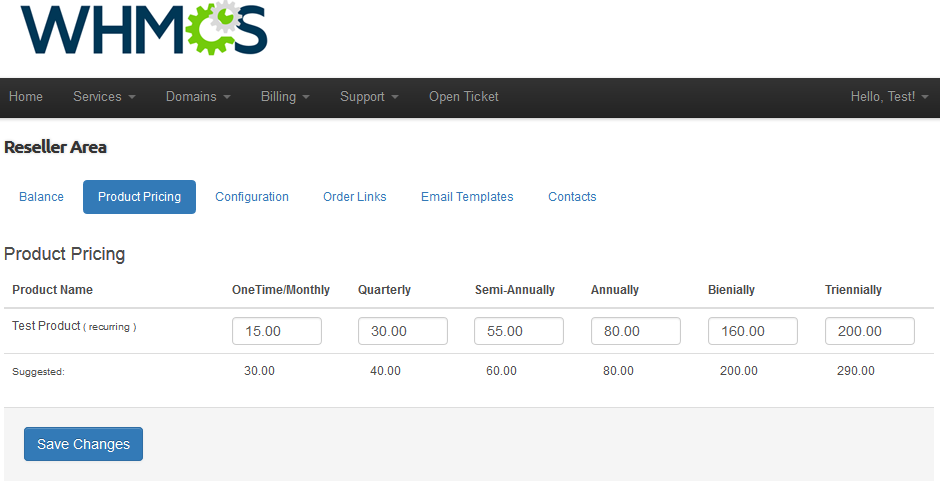This screenshot has height=485, width=940.
Task: Focus the Quarterly price field 30.00
Action: (403, 331)
